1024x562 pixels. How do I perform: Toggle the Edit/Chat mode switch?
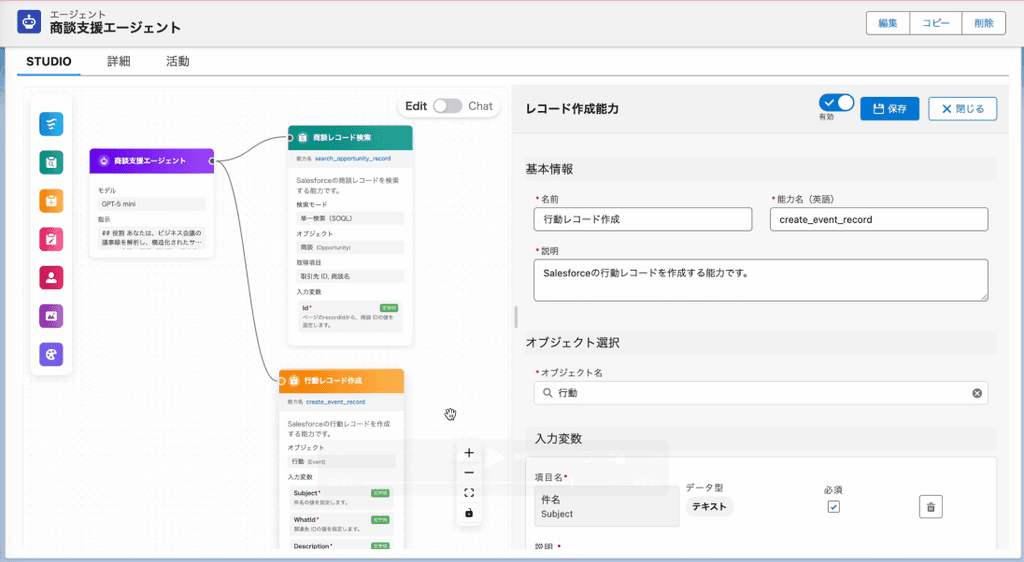[x=447, y=106]
